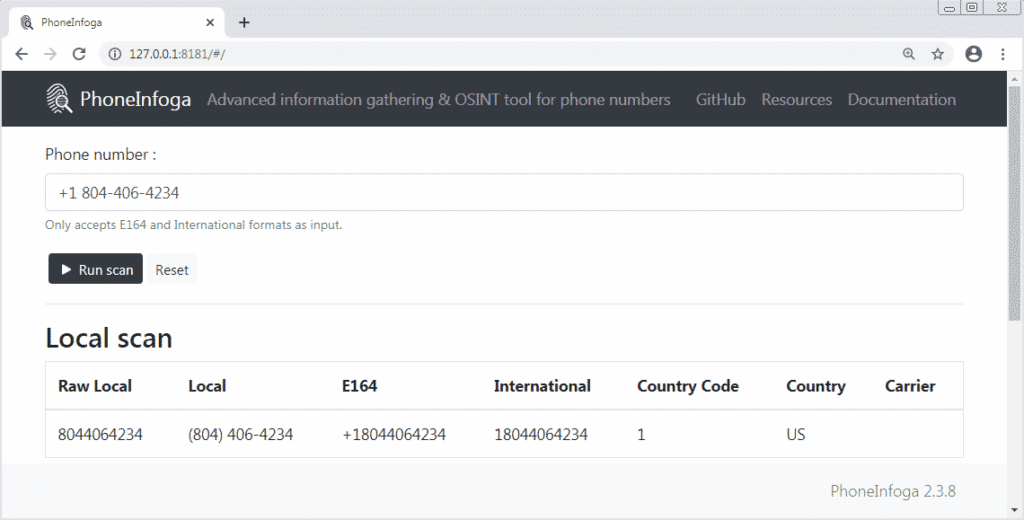Minimize the browser window
Viewport: 1024px width, 520px height.
point(949,8)
